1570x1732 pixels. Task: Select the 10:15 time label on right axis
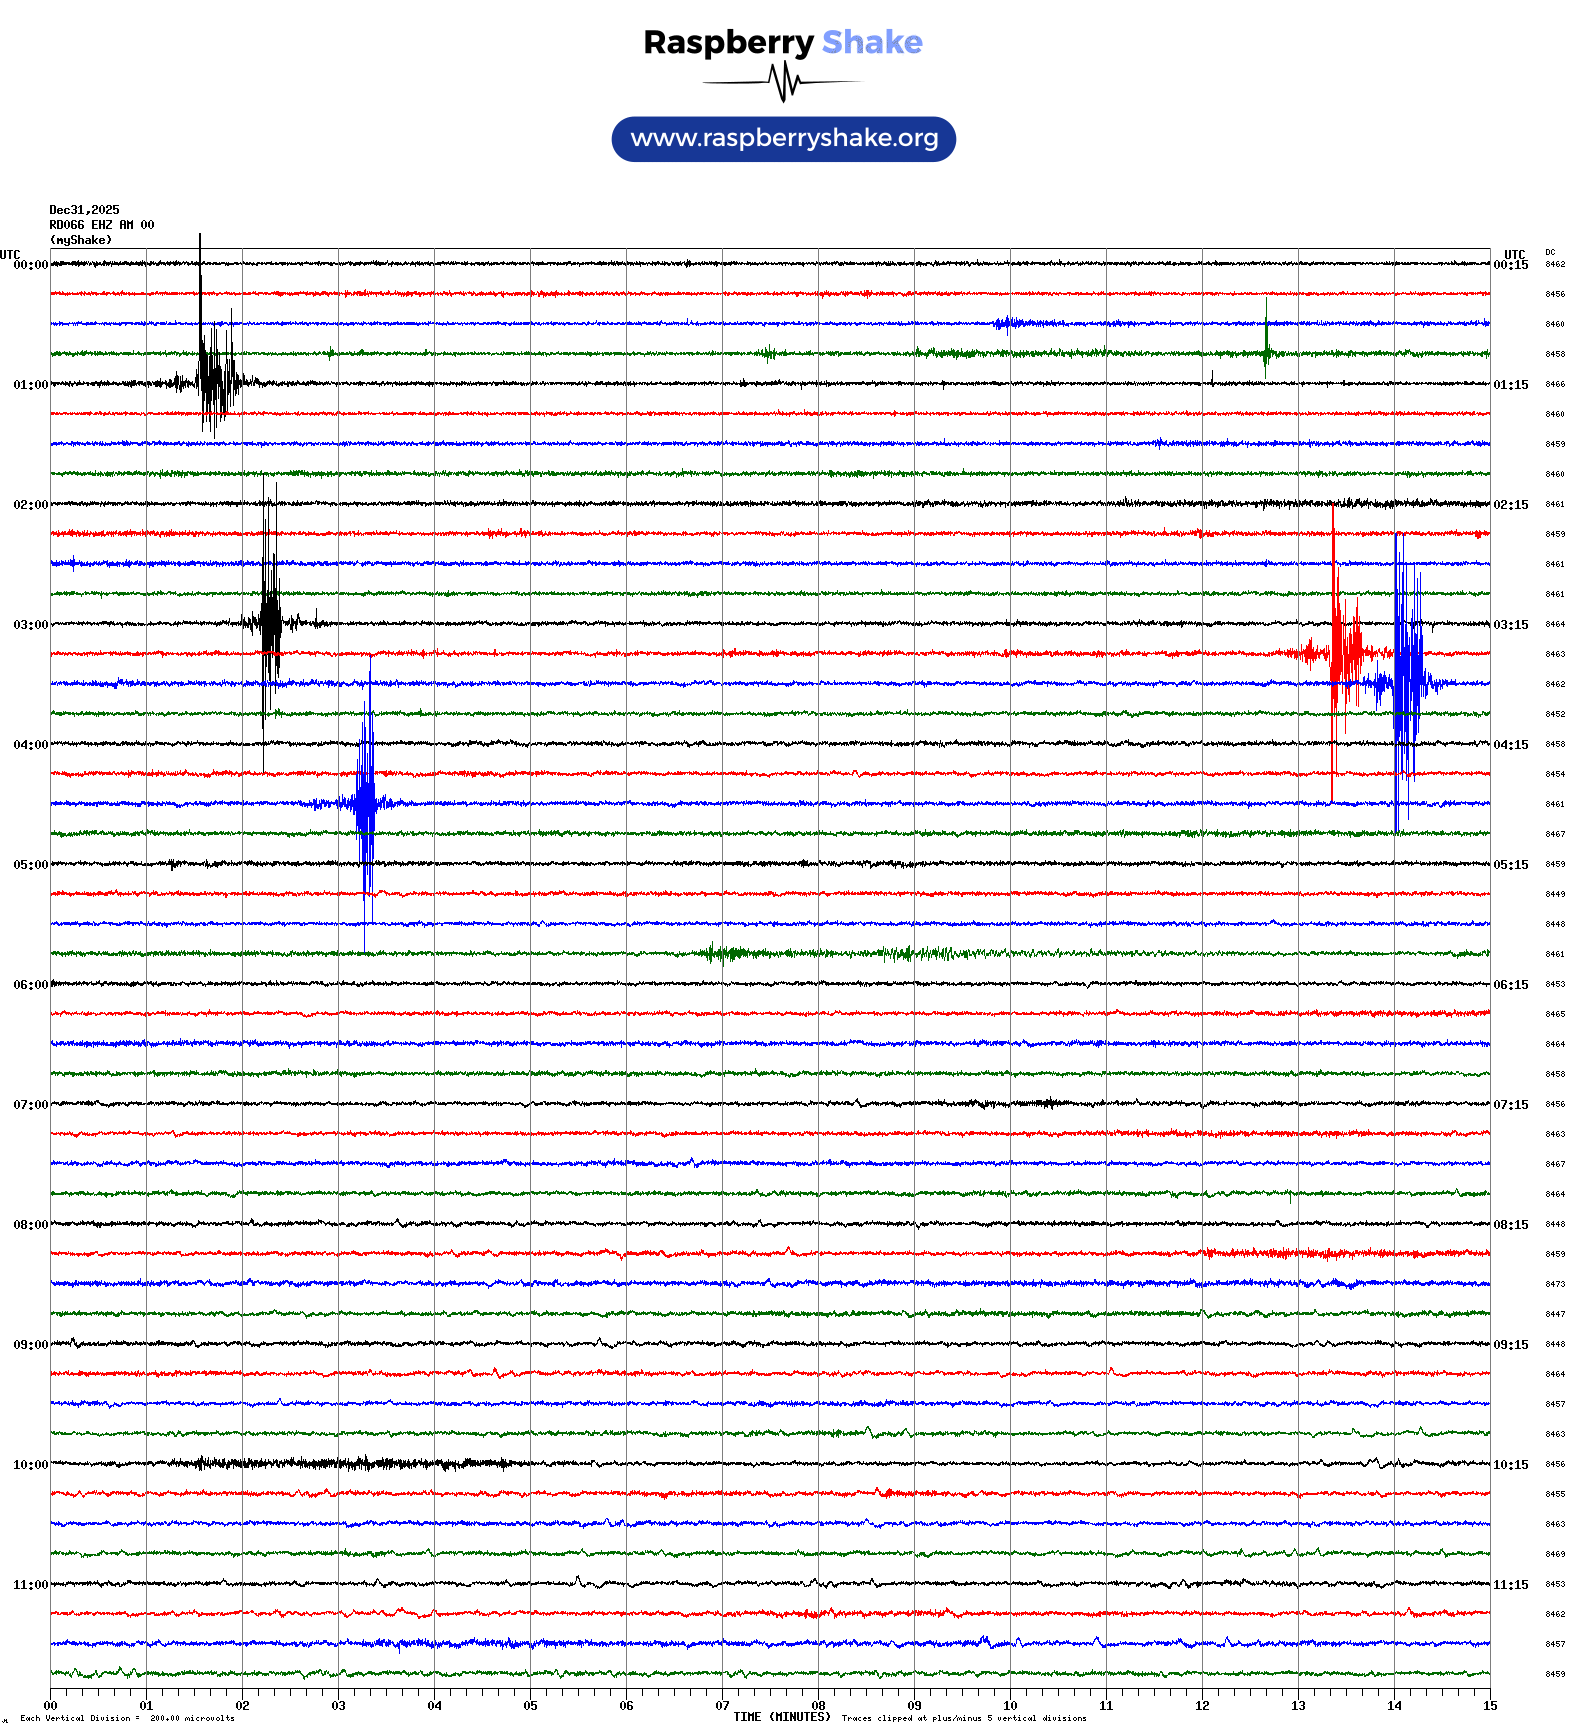[1510, 1465]
